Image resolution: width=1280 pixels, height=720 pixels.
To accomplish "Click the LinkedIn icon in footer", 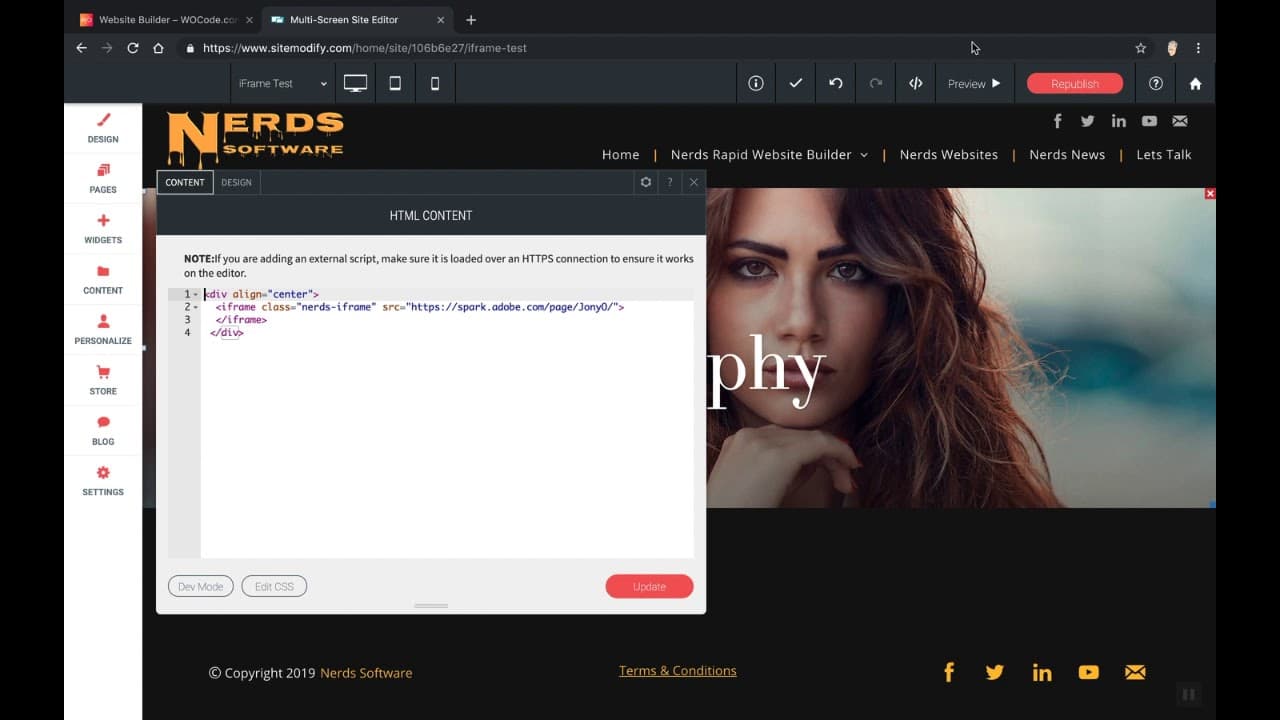I will click(1042, 672).
